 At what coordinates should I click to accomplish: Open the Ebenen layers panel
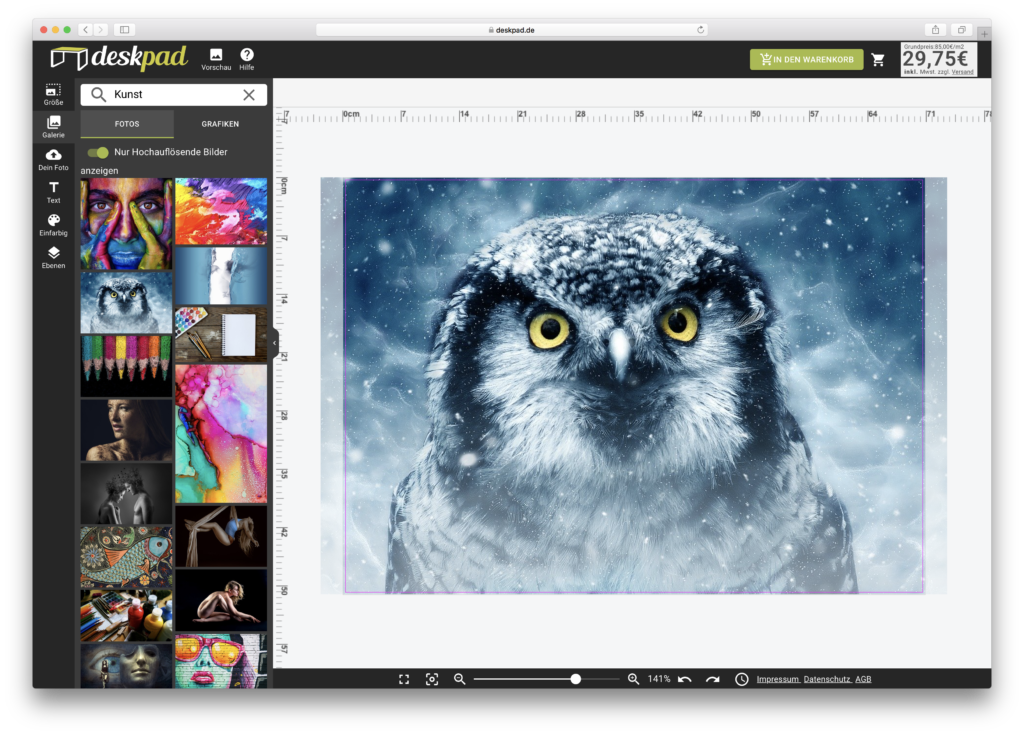tap(53, 258)
